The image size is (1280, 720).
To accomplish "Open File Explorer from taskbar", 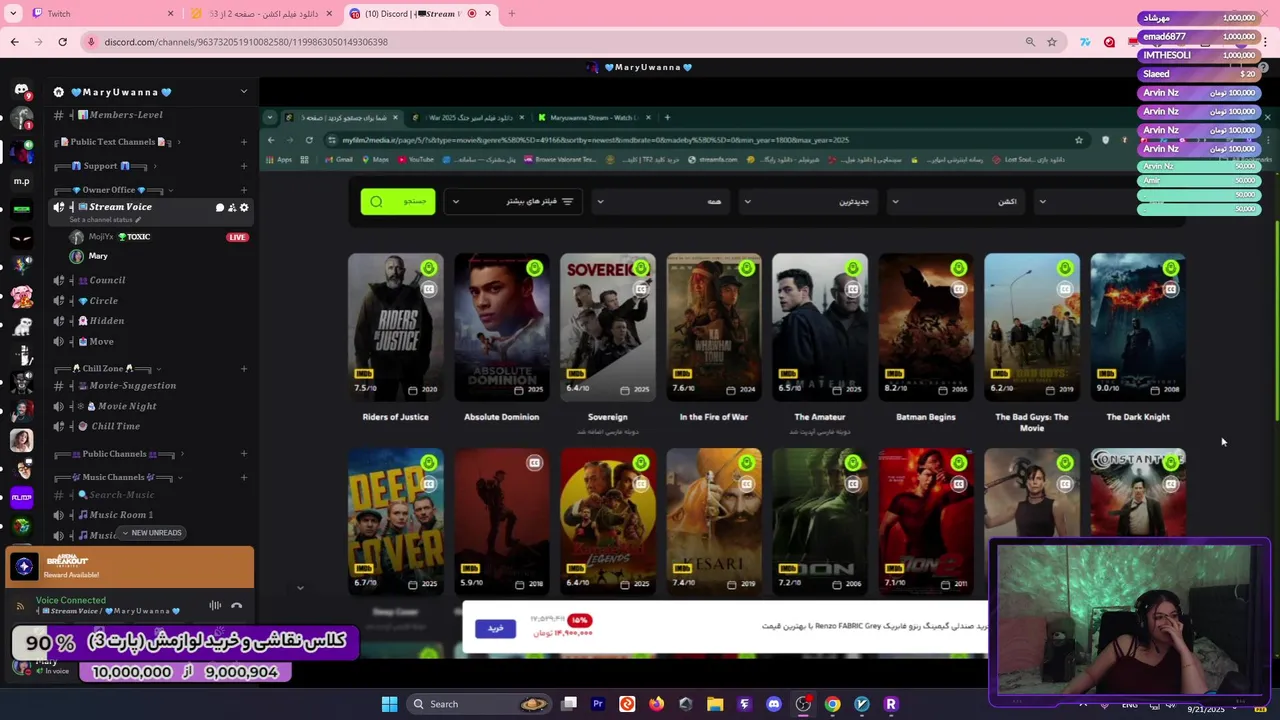I will [x=715, y=704].
